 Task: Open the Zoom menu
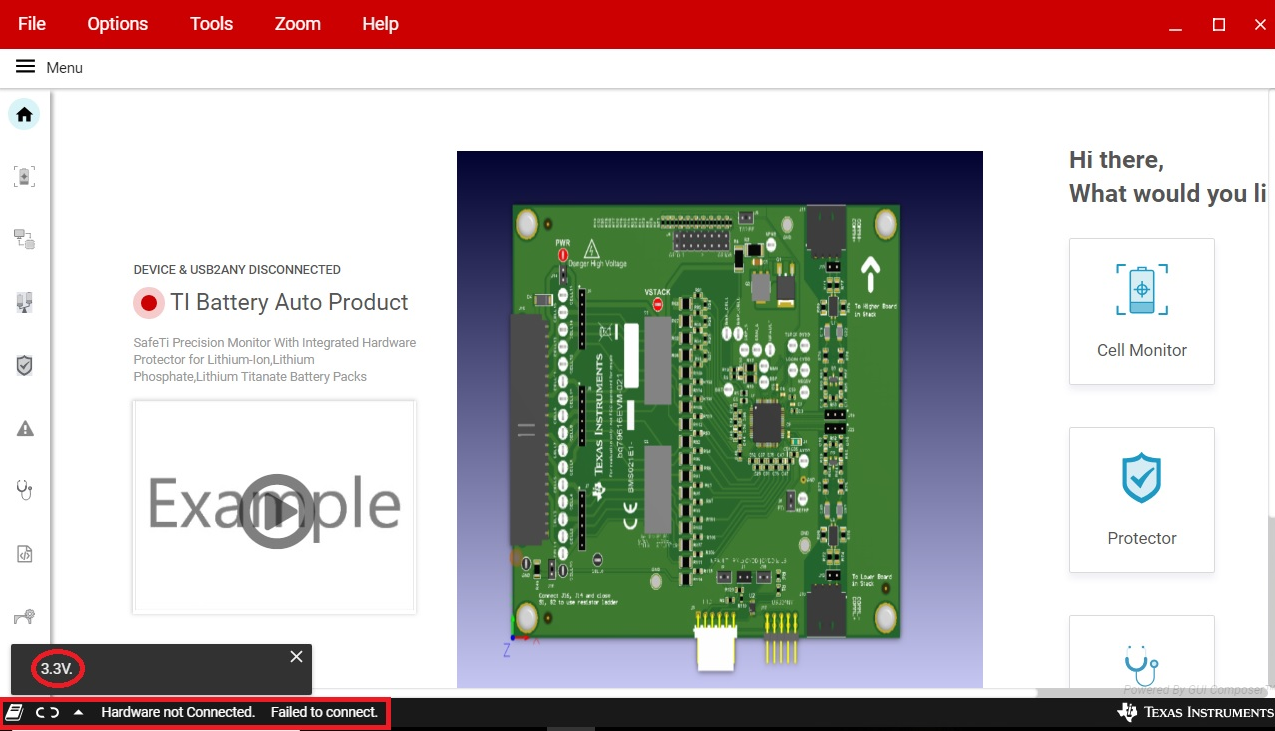click(298, 24)
